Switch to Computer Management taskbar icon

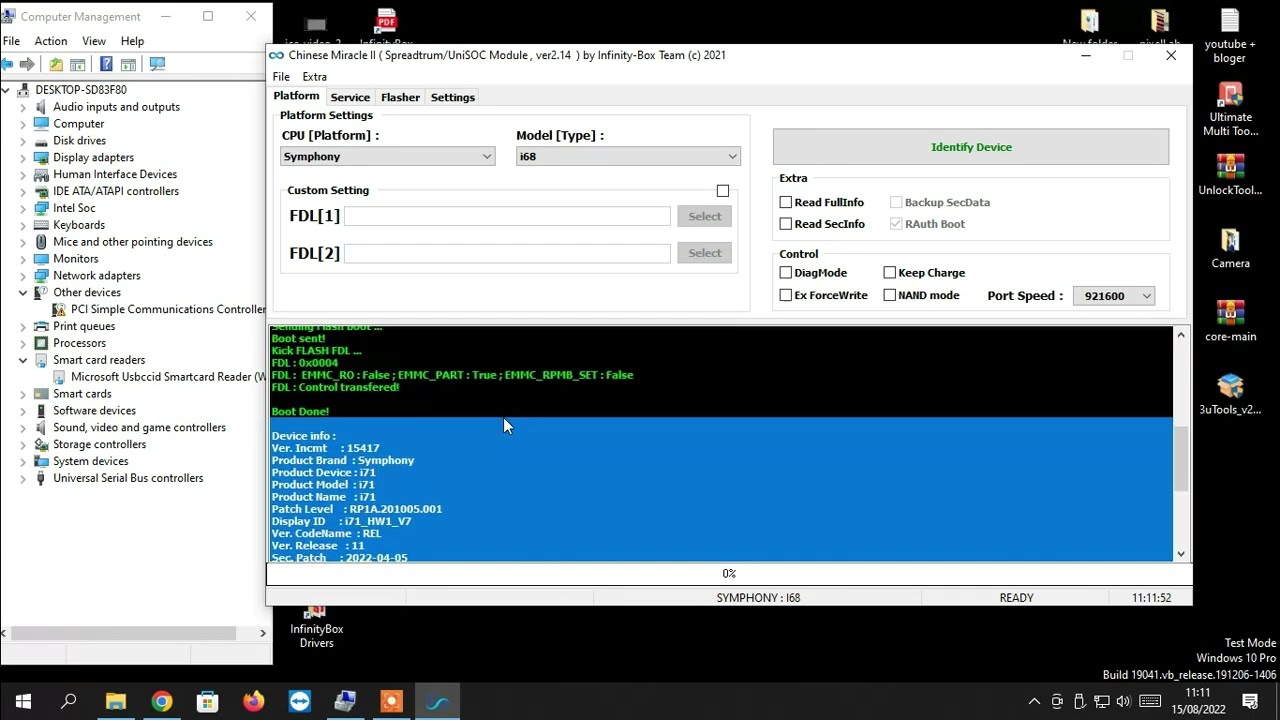point(346,702)
